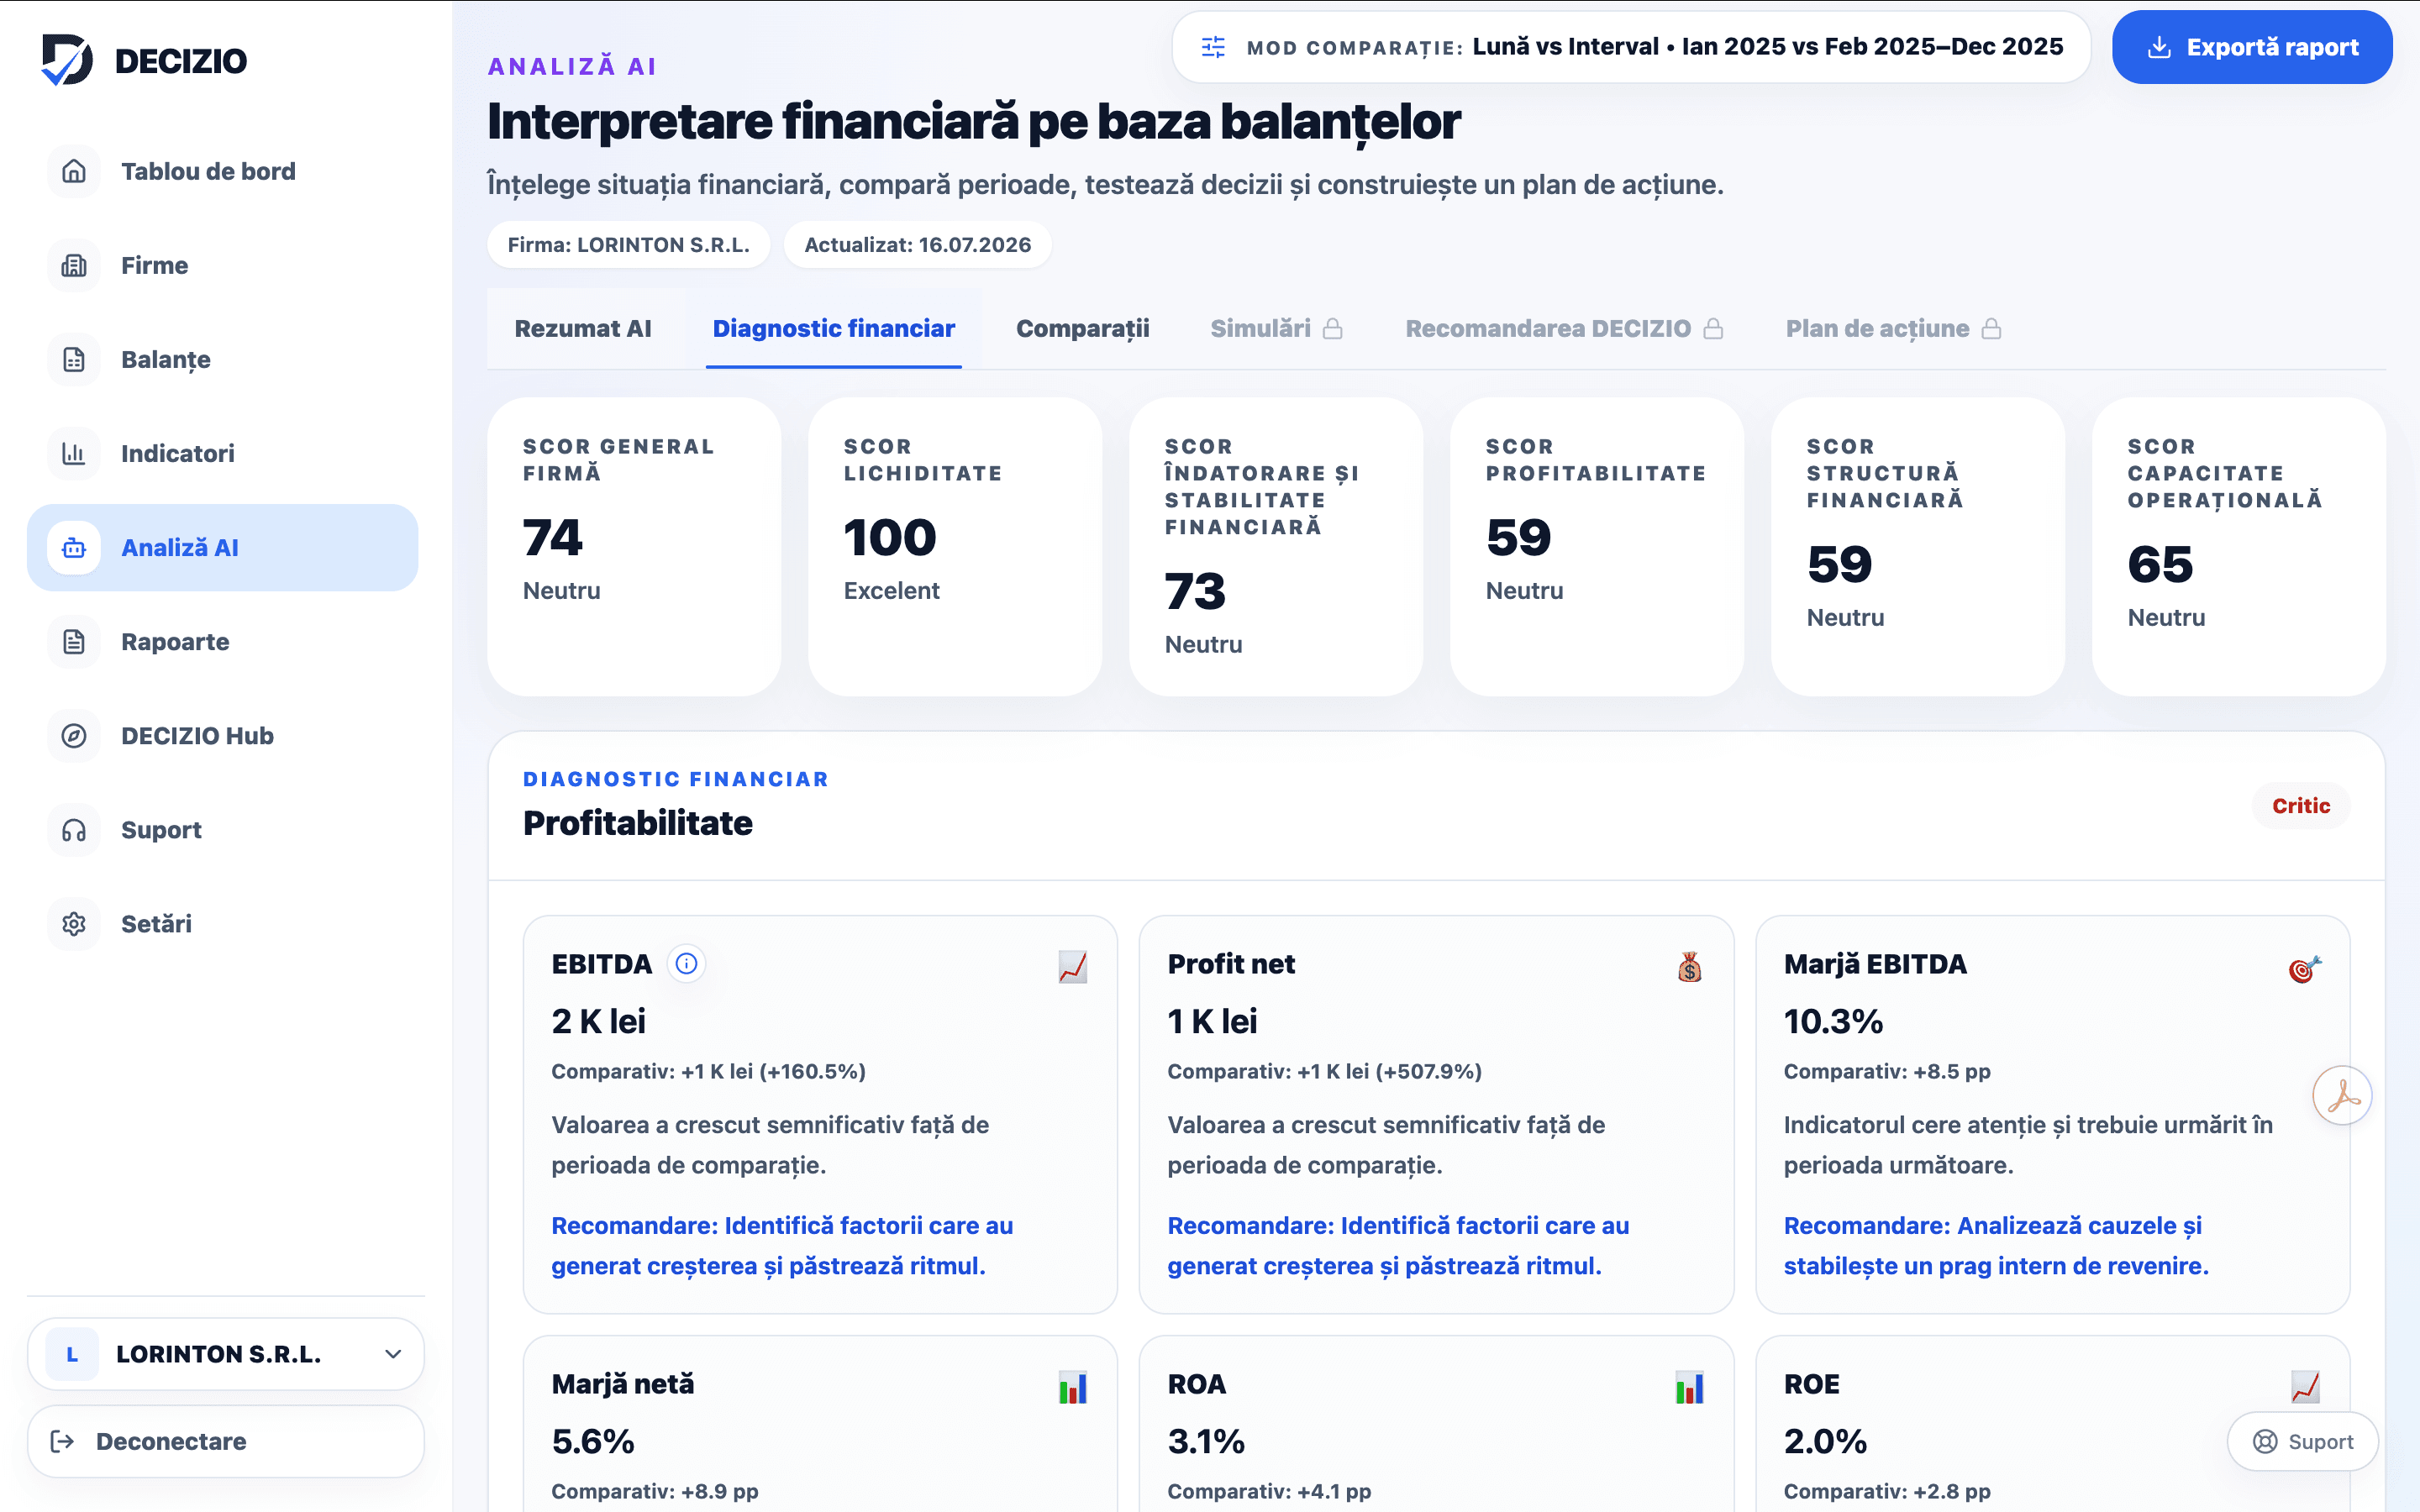2420x1512 pixels.
Task: Click the Marjă EBITDA value 10.3%
Action: point(1833,1021)
